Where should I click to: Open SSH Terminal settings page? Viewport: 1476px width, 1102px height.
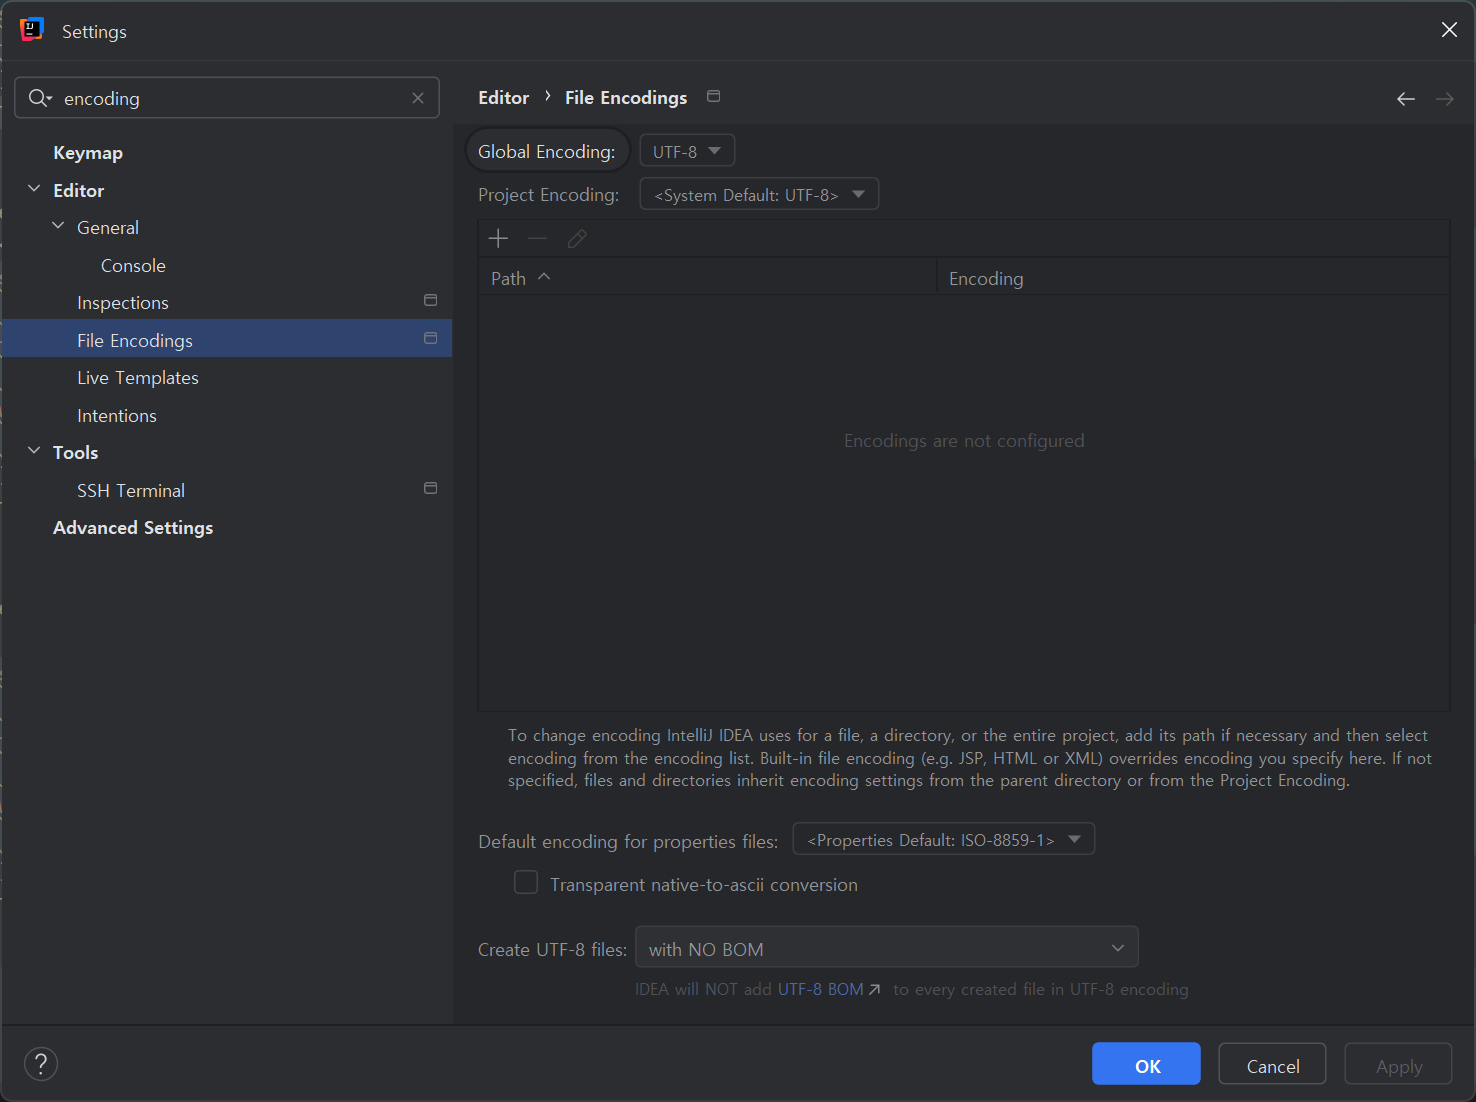click(131, 491)
